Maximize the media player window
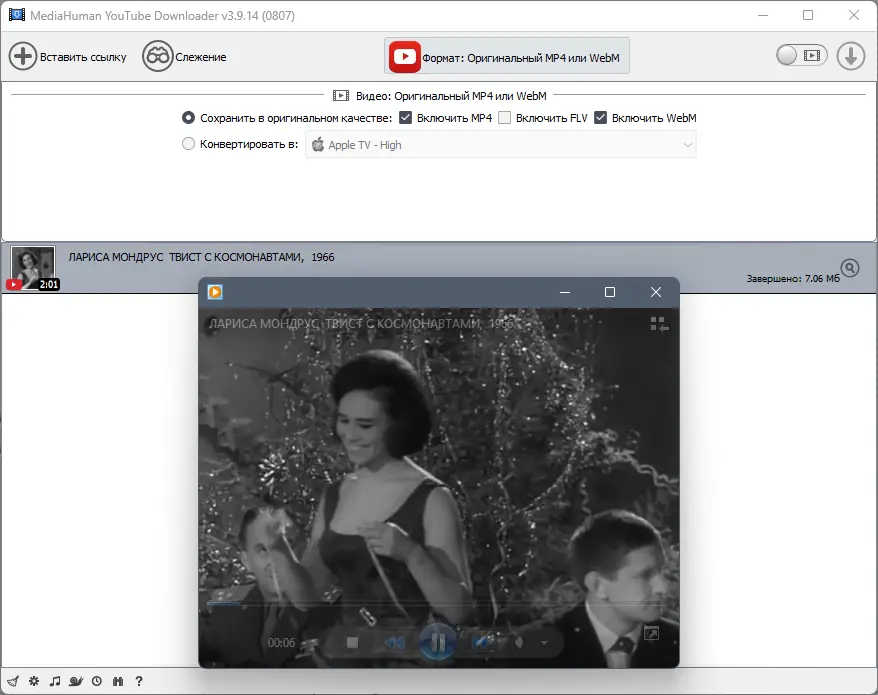 (x=610, y=292)
